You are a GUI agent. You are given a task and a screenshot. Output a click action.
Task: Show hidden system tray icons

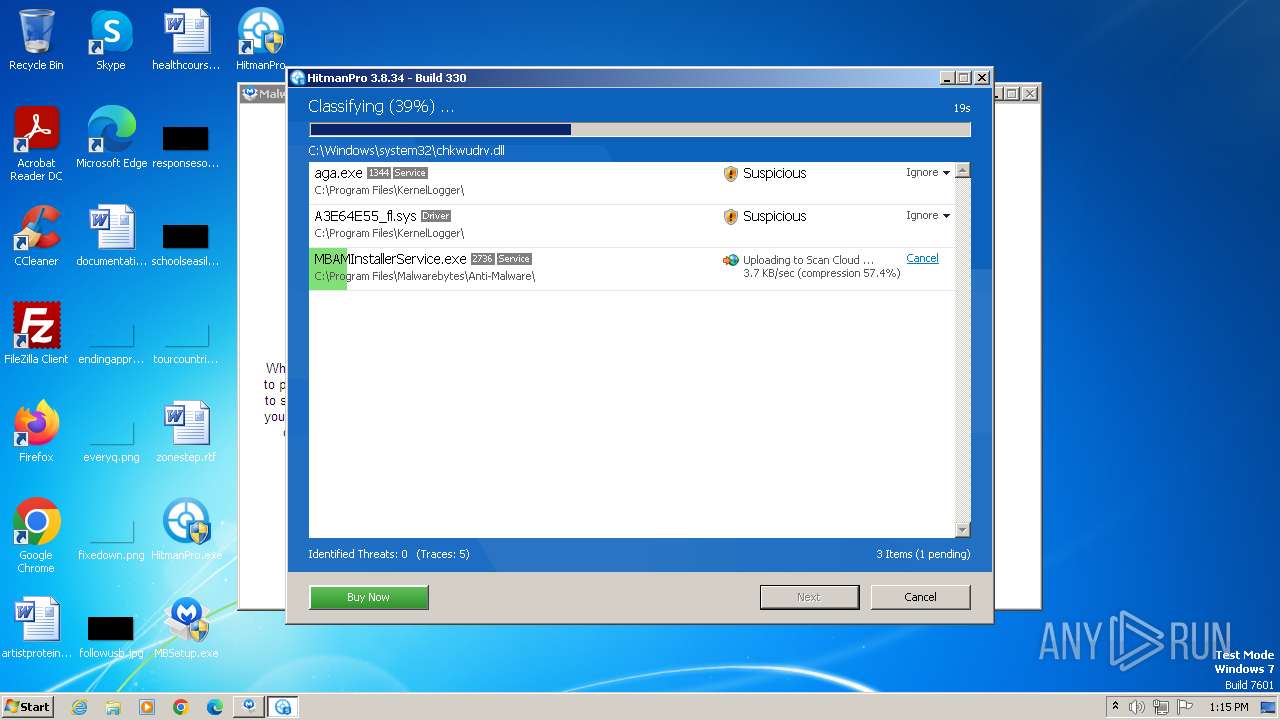pos(1116,707)
